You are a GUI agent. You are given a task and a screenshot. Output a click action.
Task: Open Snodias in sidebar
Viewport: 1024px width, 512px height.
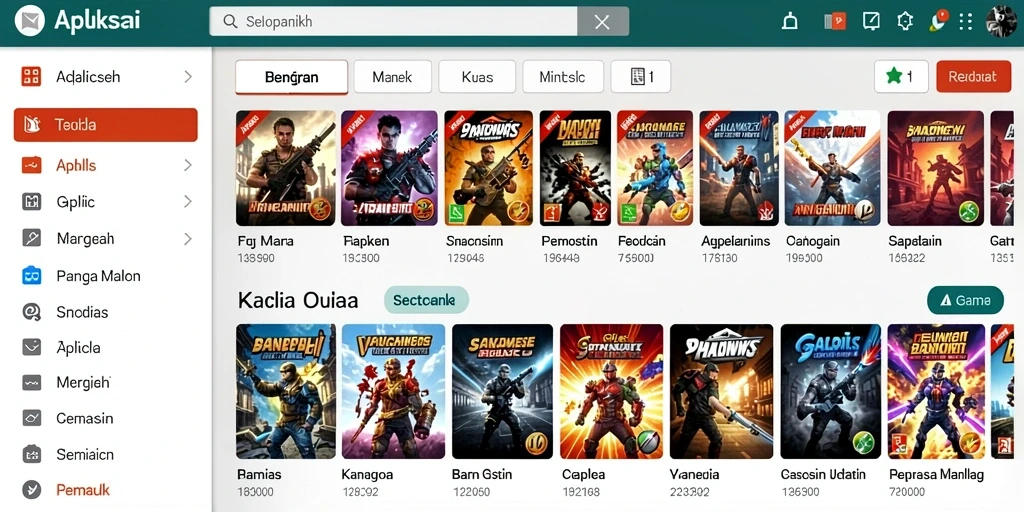[x=82, y=312]
